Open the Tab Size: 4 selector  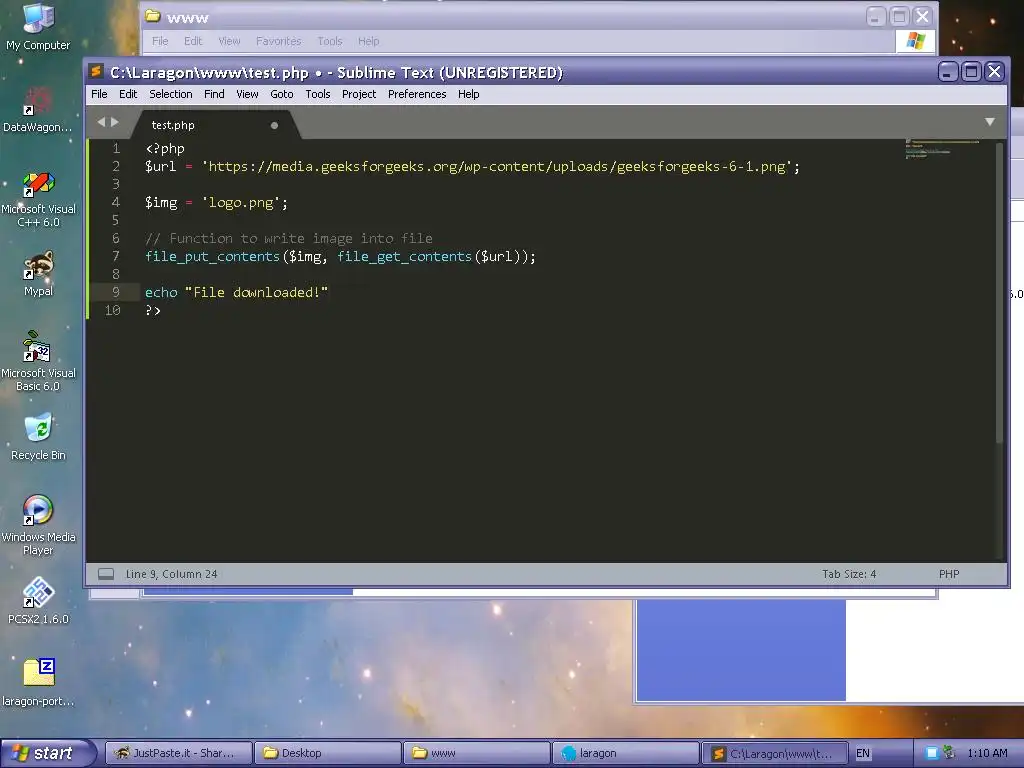[x=849, y=574]
